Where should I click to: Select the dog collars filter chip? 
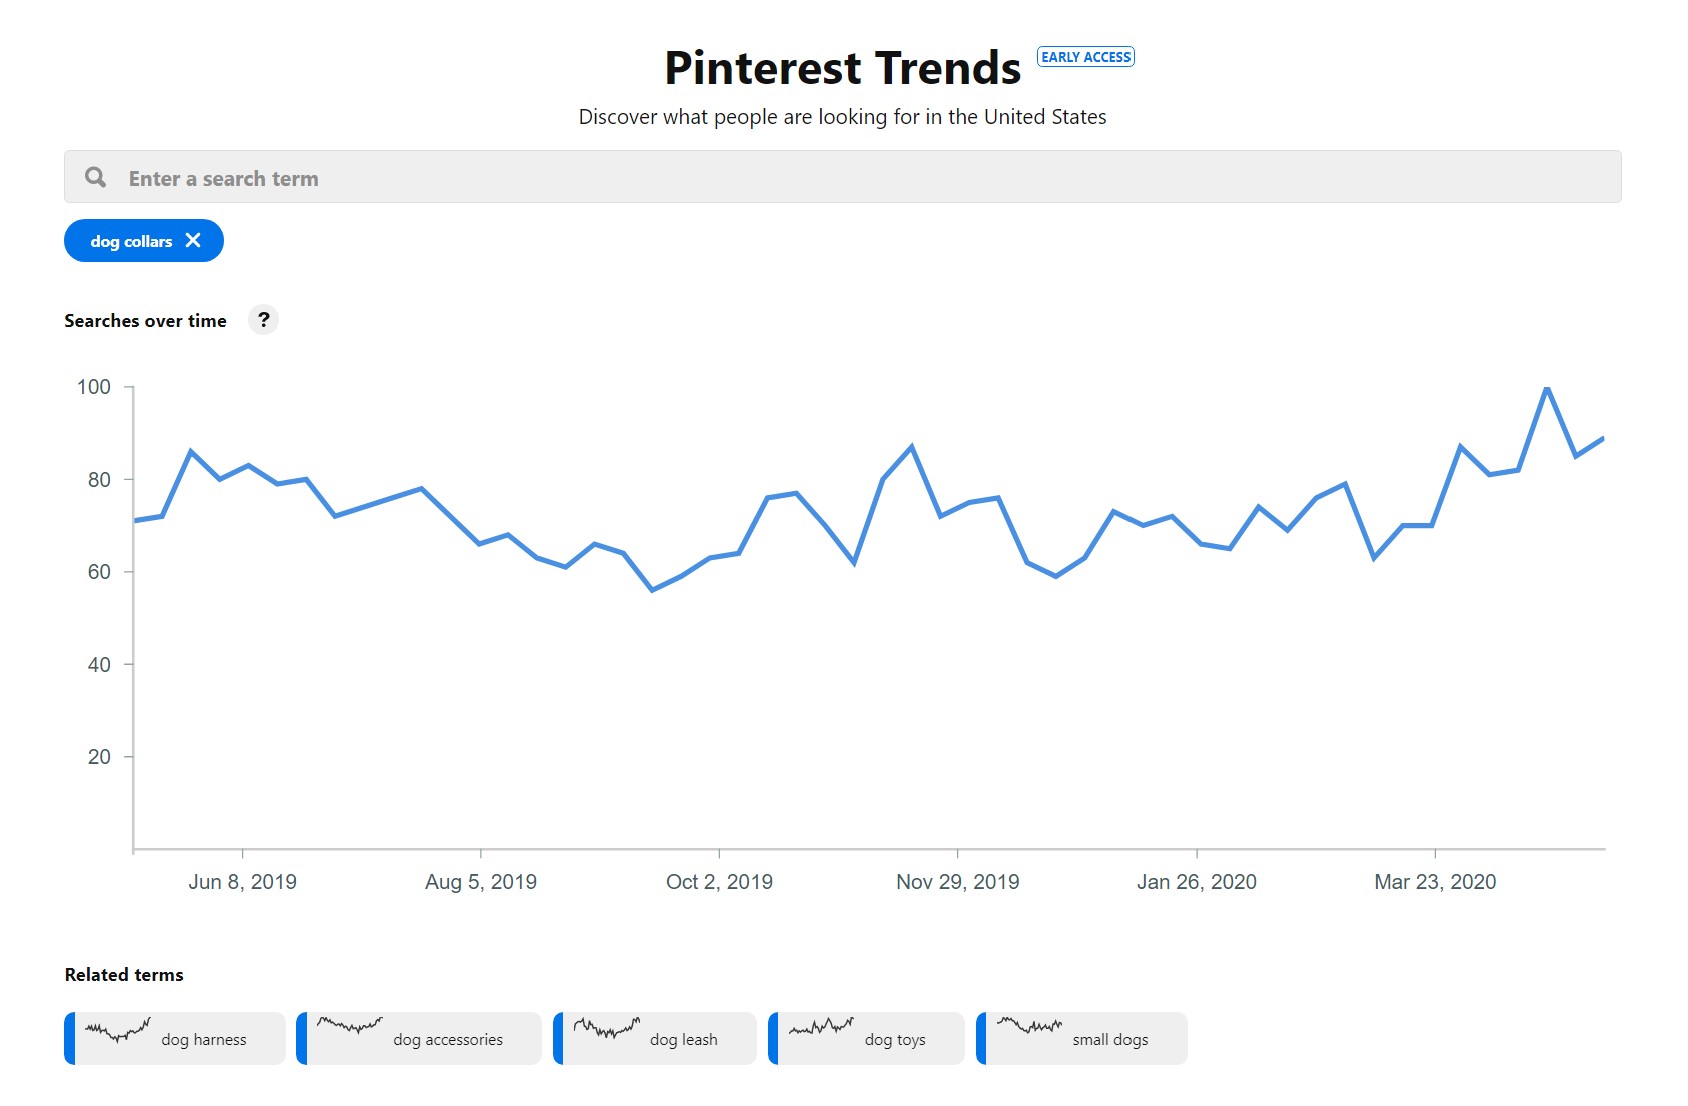tap(130, 241)
